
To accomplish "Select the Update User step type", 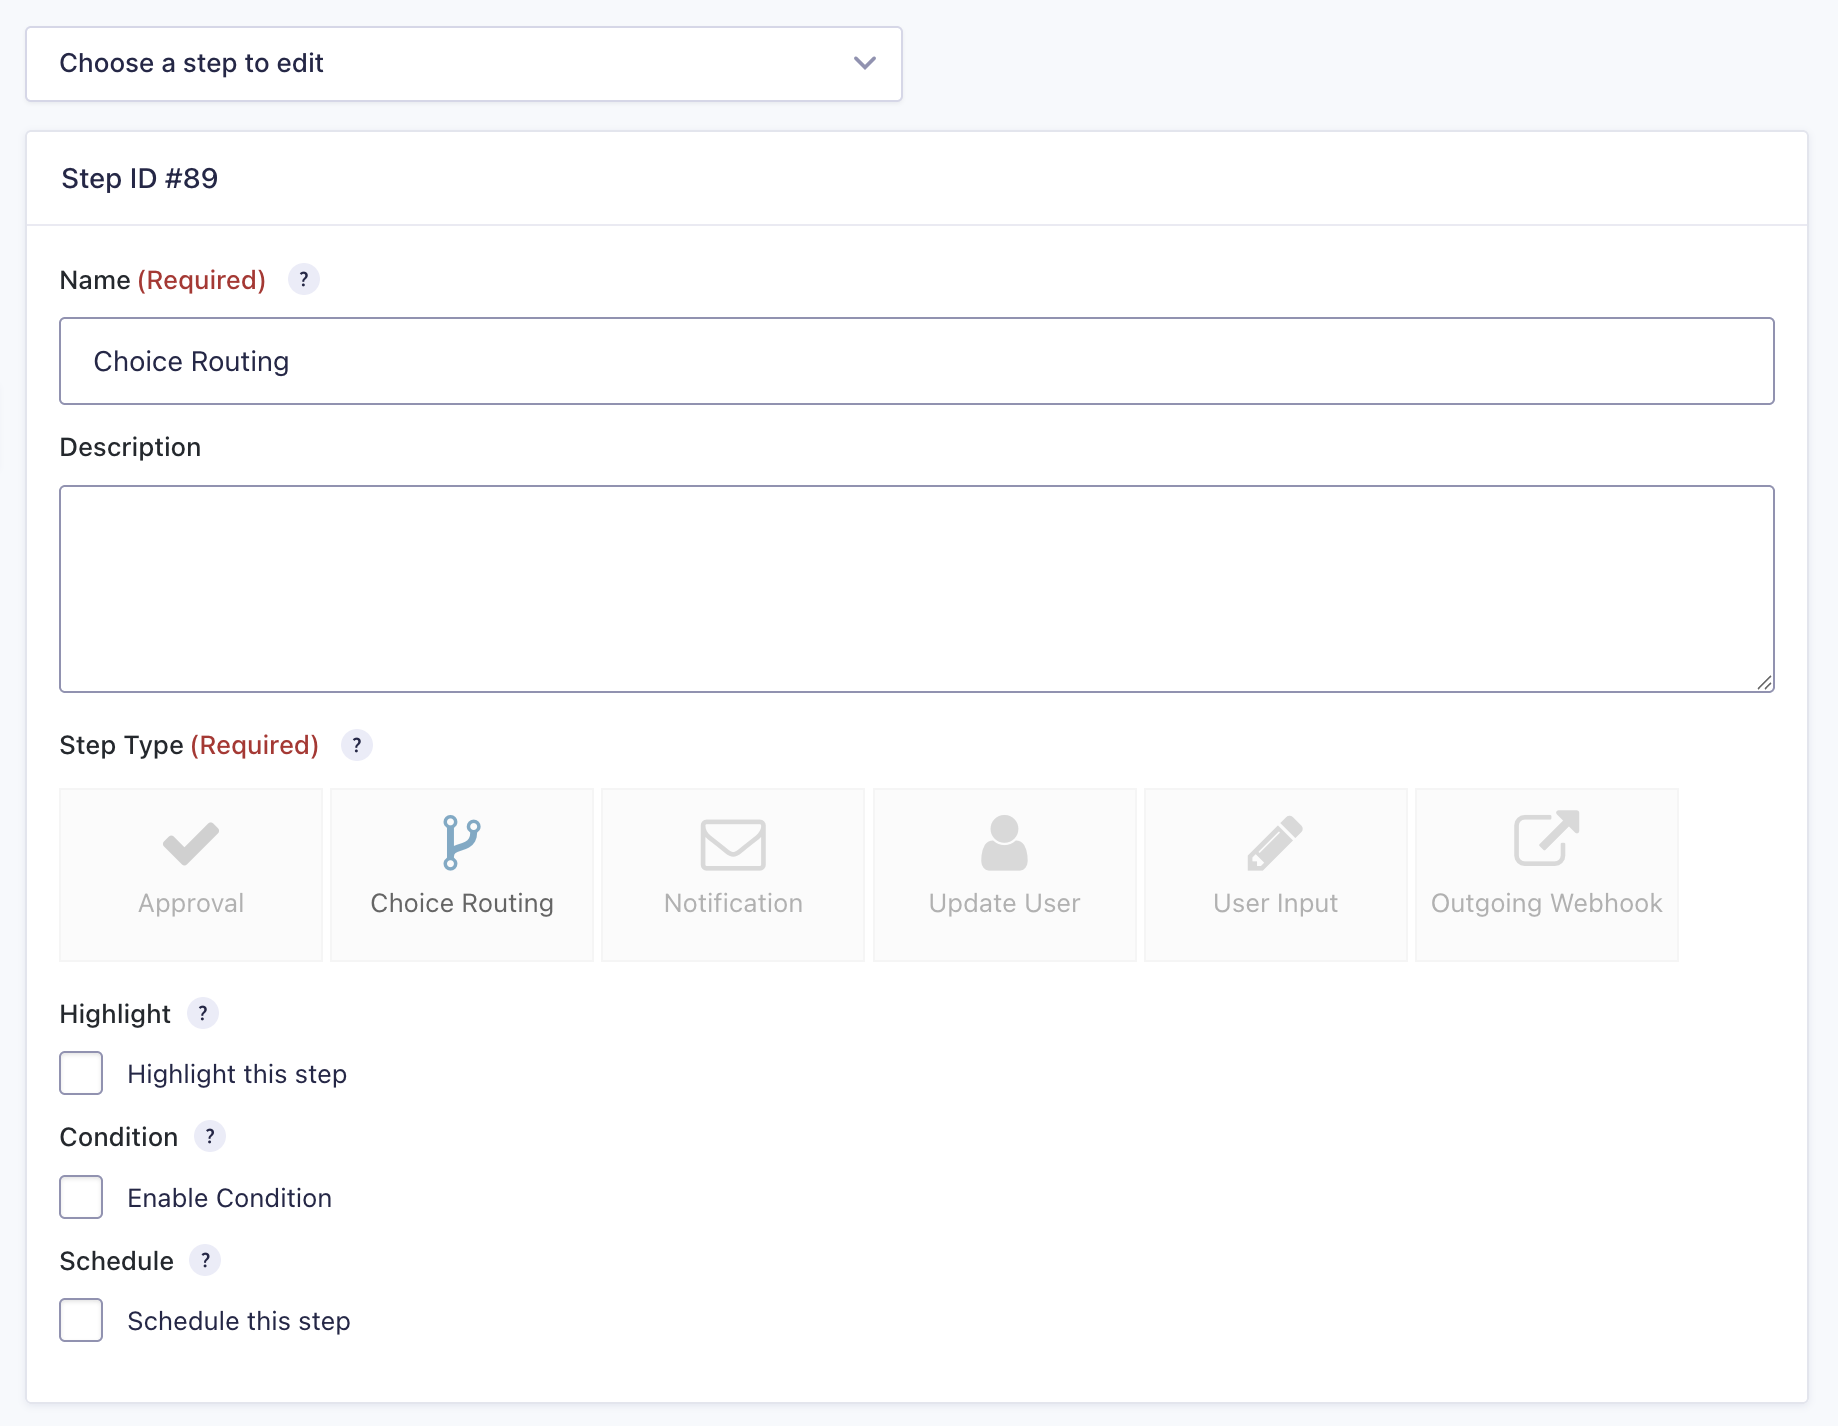I will [x=1005, y=875].
